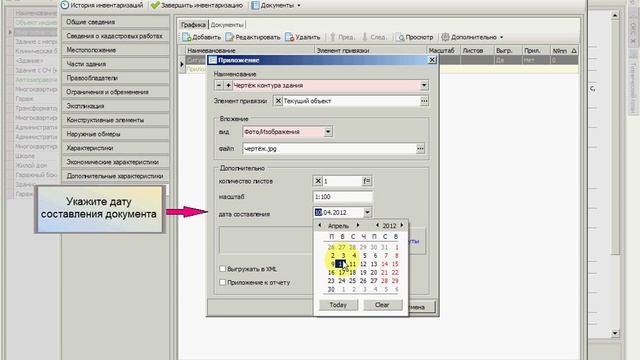Click the След. navigation button
640x360 pixels.
[374, 37]
